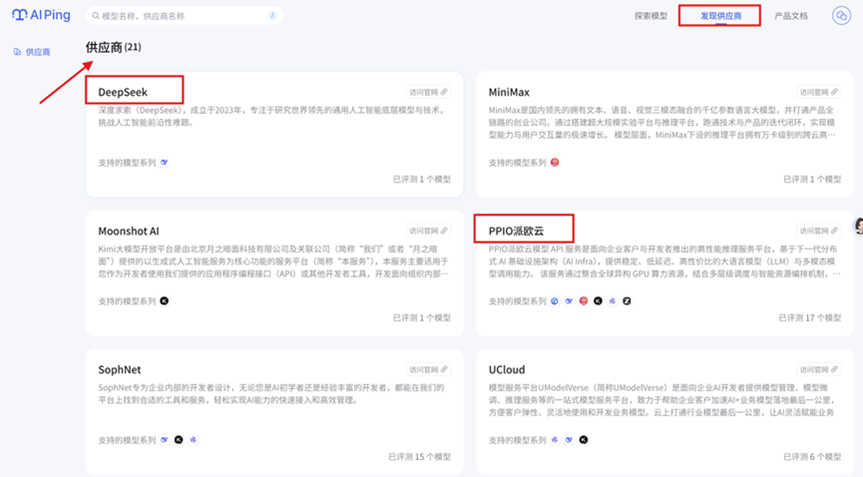This screenshot has height=477, width=863.
Task: Click the magnifier icon in the search box
Action: tap(96, 16)
